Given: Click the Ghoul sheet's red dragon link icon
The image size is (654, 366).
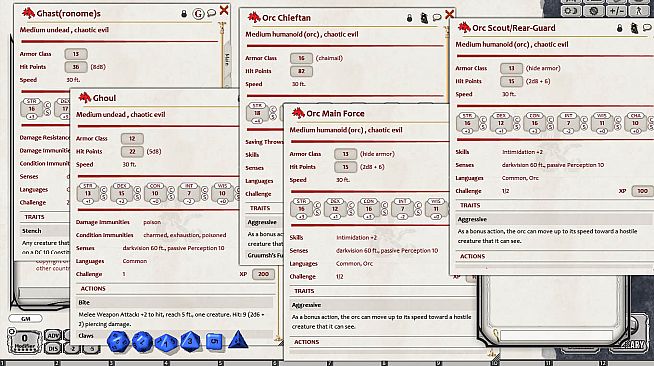Looking at the screenshot, I should coord(85,98).
